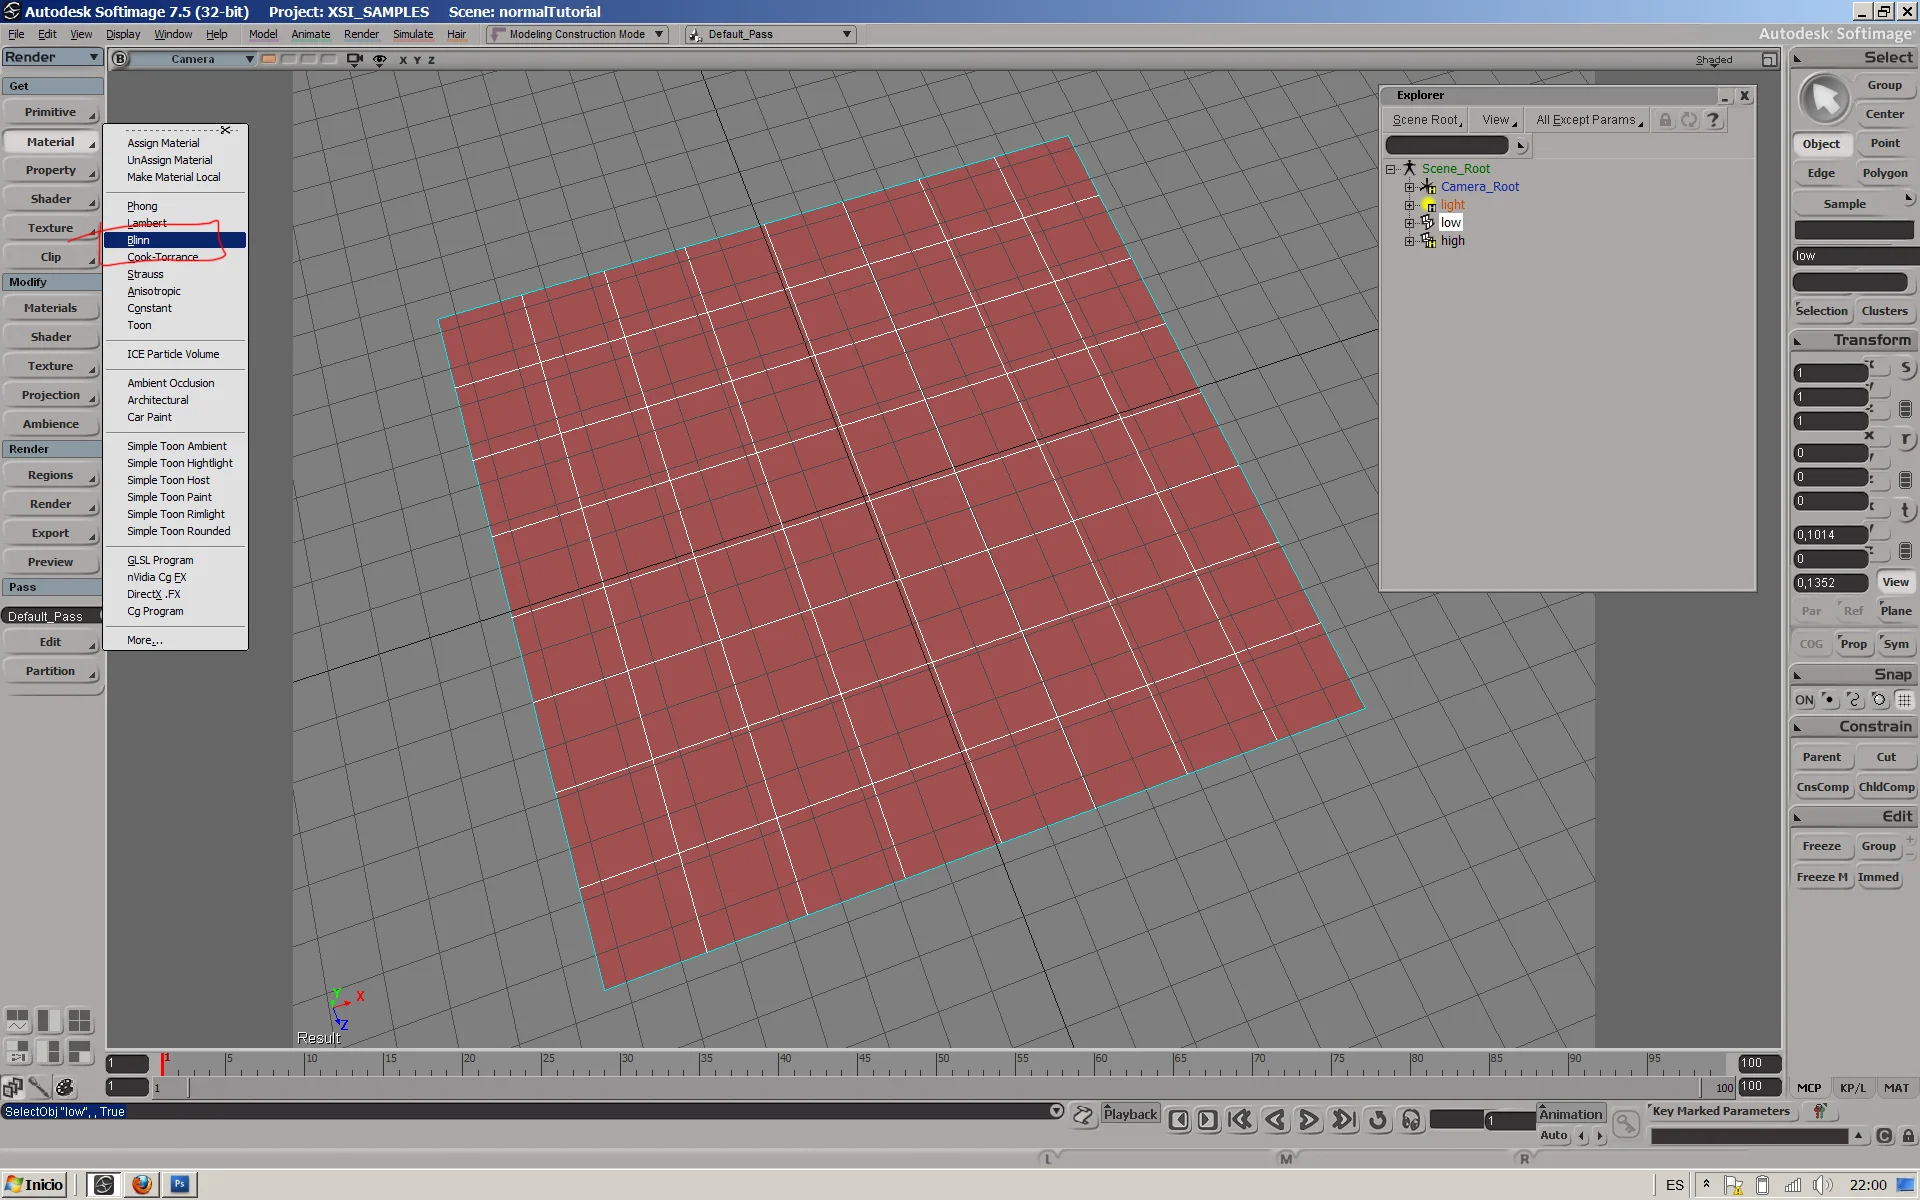Toggle snap to grid in Snap panel
Image resolution: width=1920 pixels, height=1200 pixels.
coord(1903,699)
